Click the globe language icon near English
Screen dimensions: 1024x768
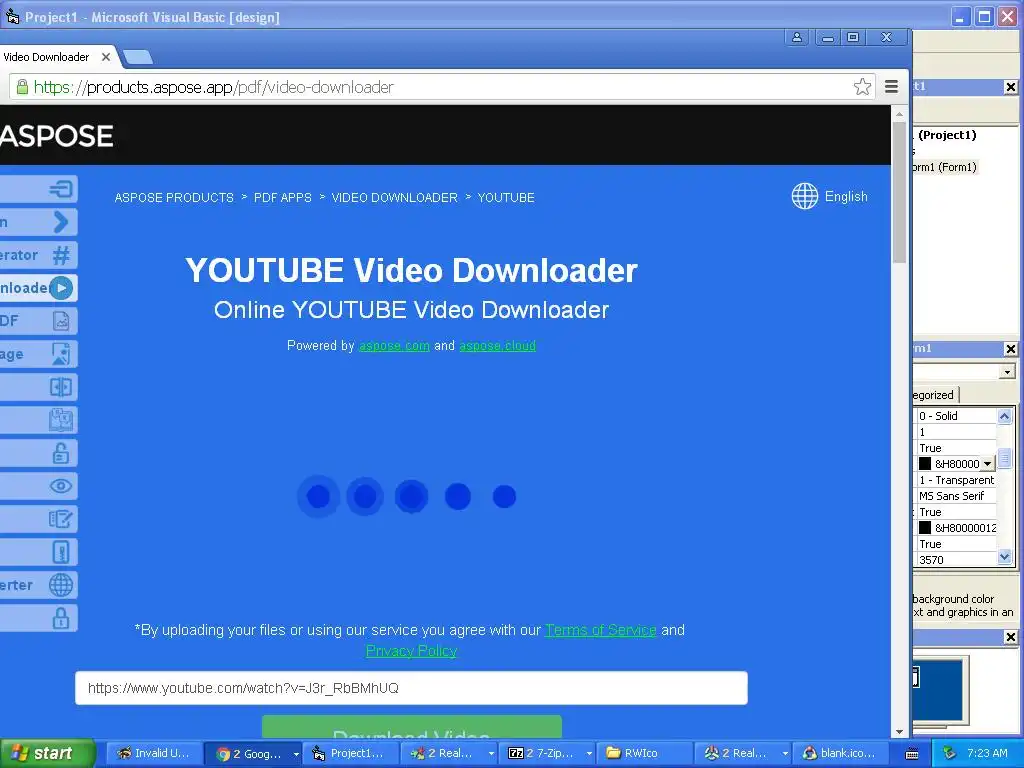pos(805,196)
